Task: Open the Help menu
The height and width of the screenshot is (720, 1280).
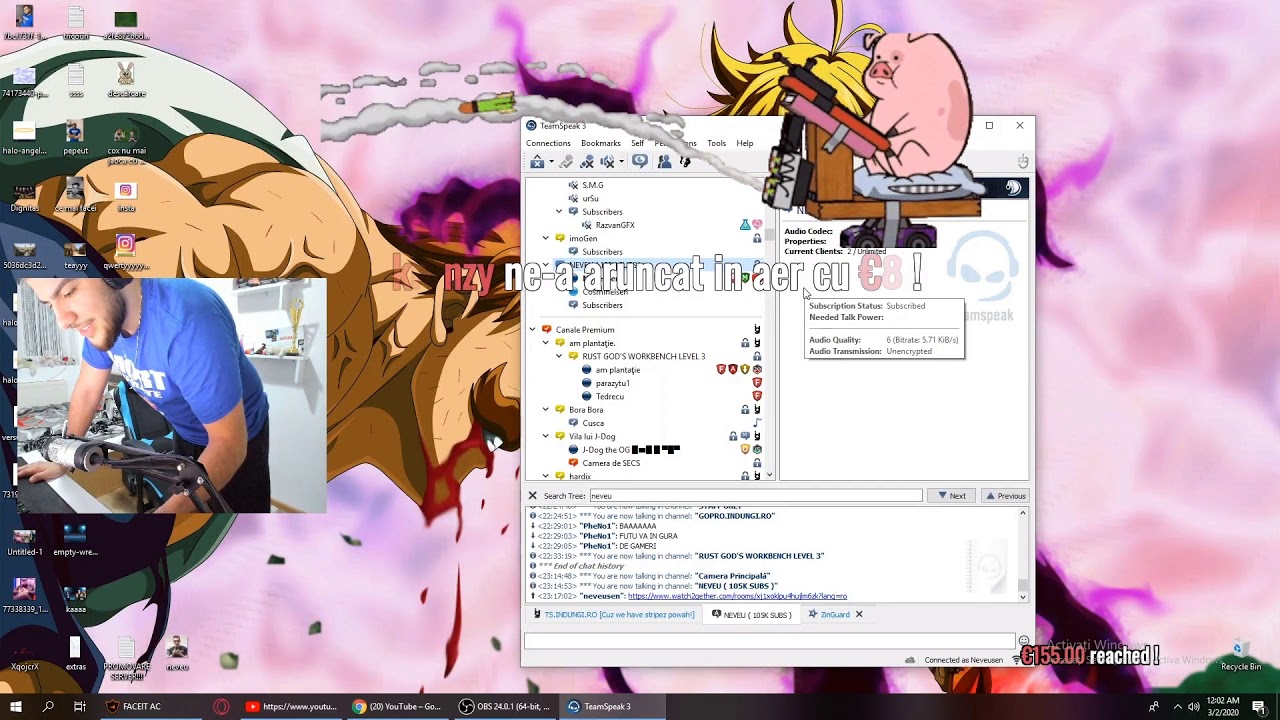Action: pos(745,143)
